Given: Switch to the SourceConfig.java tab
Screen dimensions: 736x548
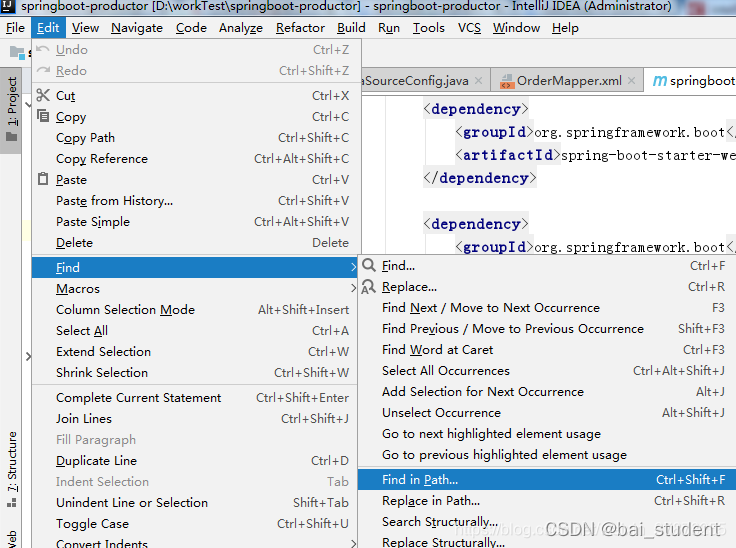Looking at the screenshot, I should coord(425,81).
